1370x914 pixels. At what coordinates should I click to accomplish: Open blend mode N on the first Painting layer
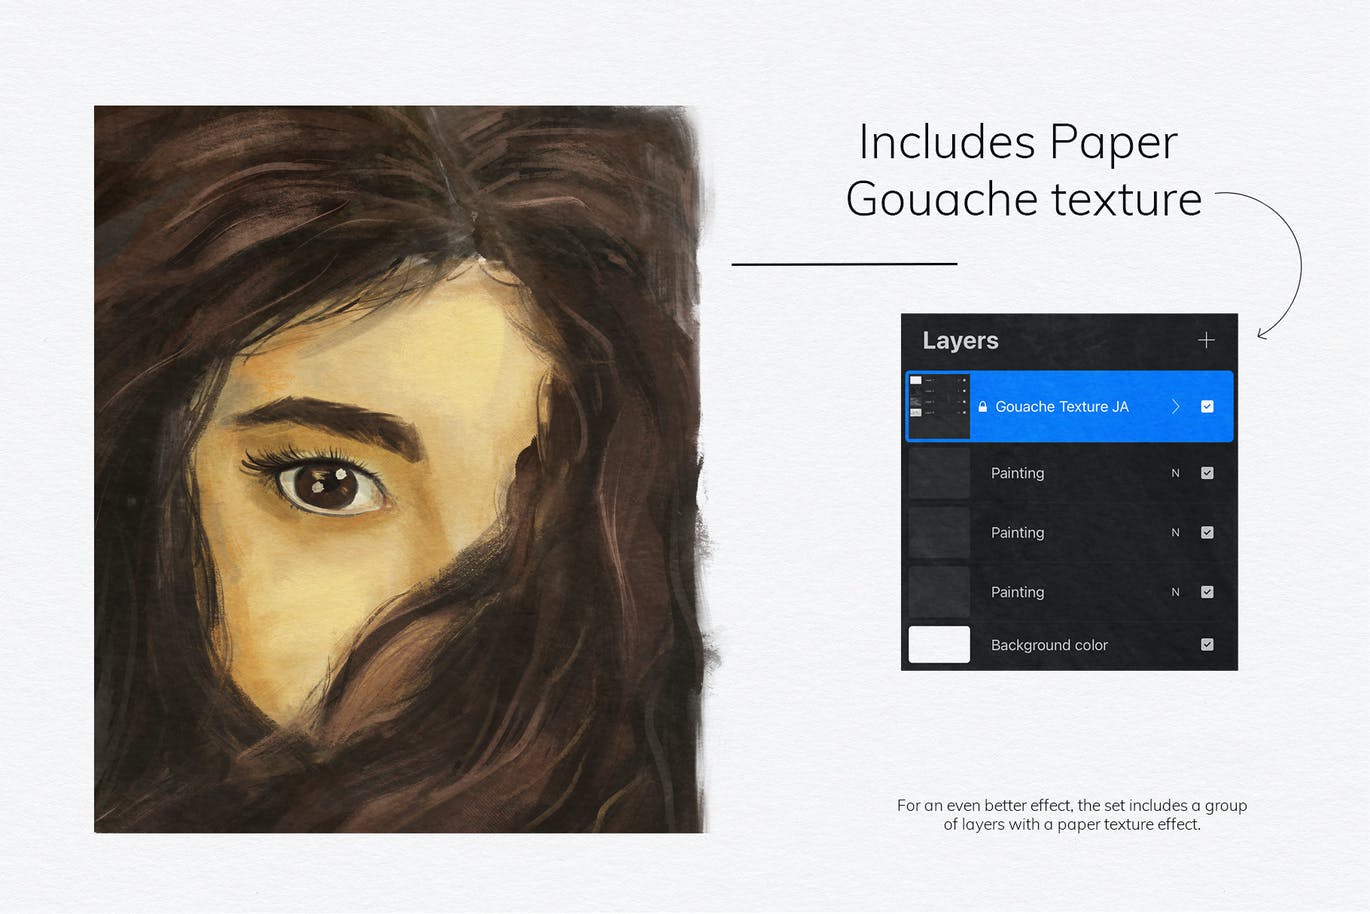point(1175,472)
